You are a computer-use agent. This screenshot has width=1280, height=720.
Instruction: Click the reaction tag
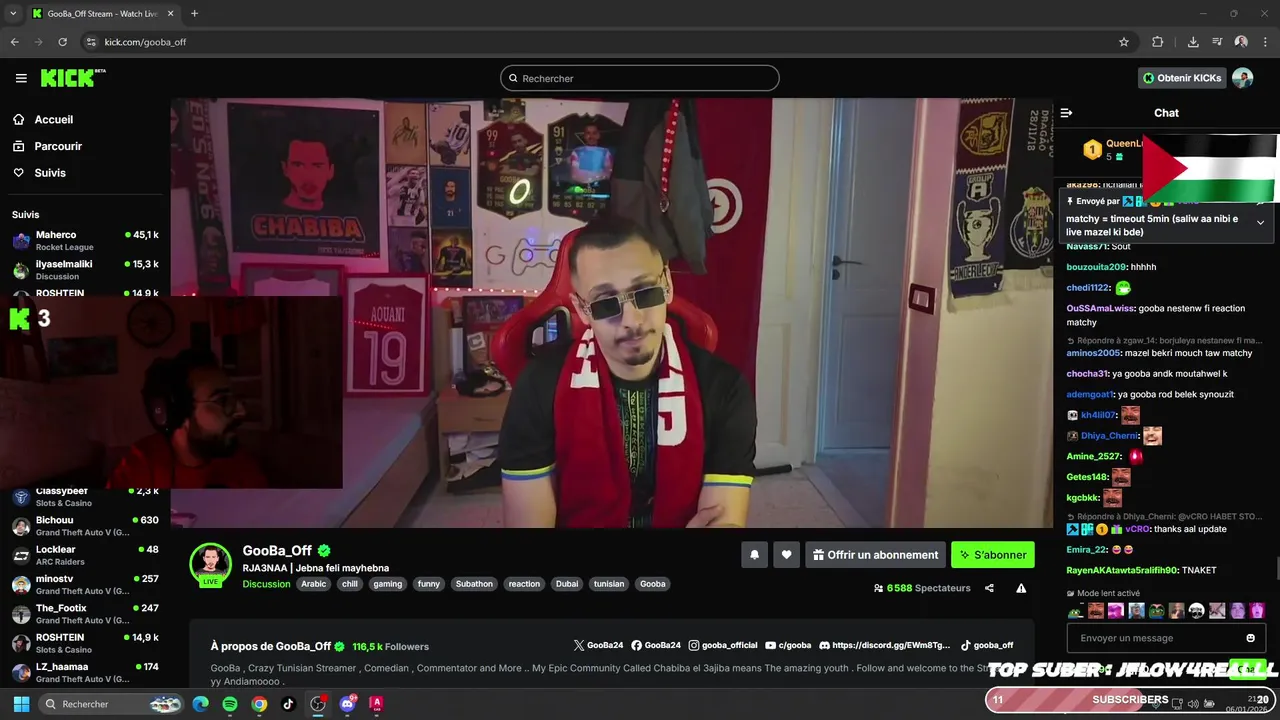[524, 584]
